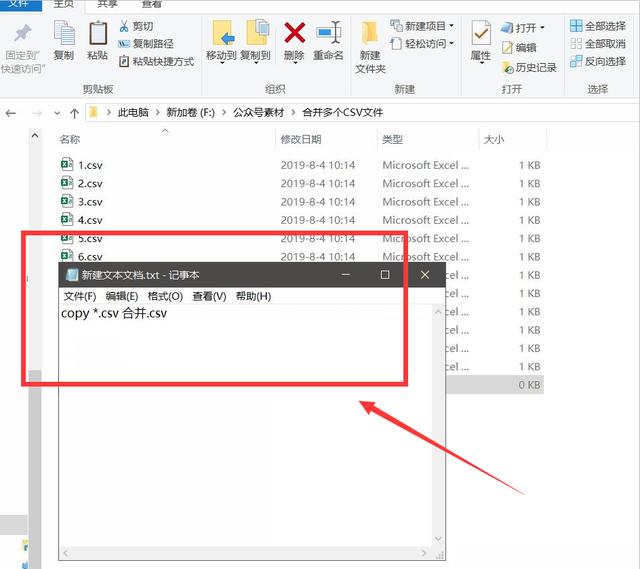Image resolution: width=640 pixels, height=569 pixels.
Task: Sort by Size (大小) column header
Action: pos(494,140)
